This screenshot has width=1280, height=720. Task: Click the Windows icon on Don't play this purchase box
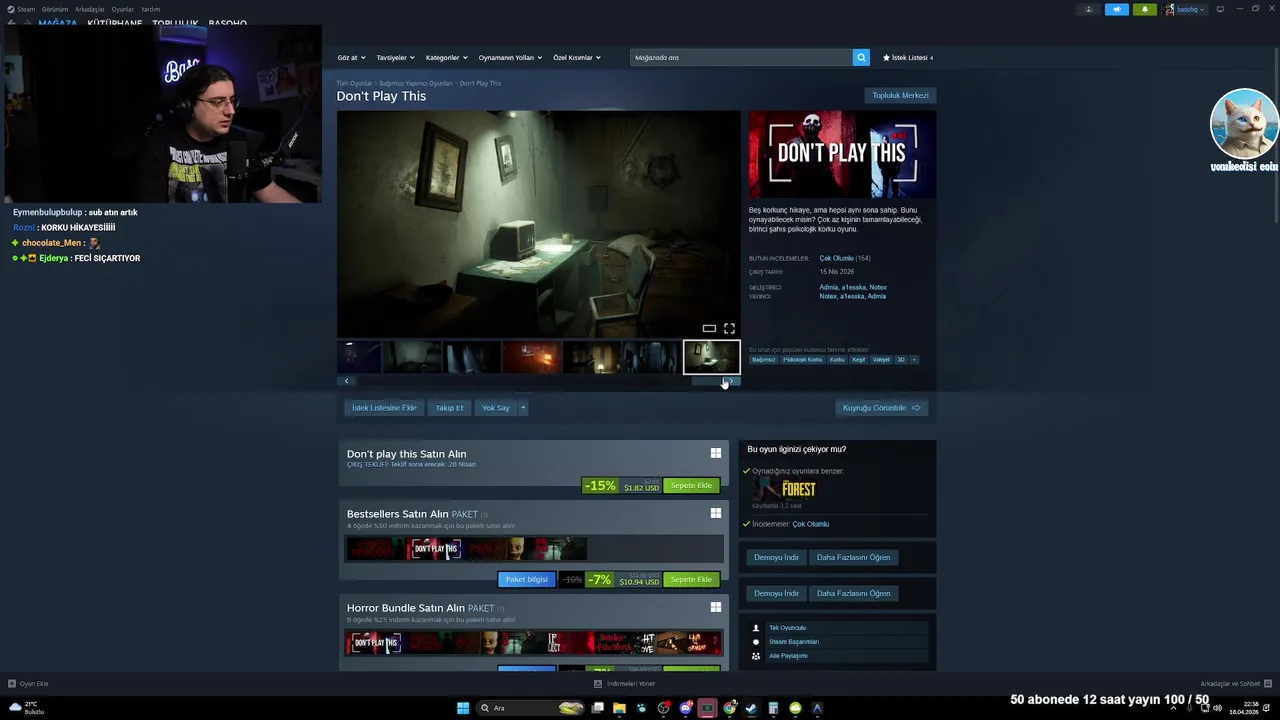(x=716, y=453)
